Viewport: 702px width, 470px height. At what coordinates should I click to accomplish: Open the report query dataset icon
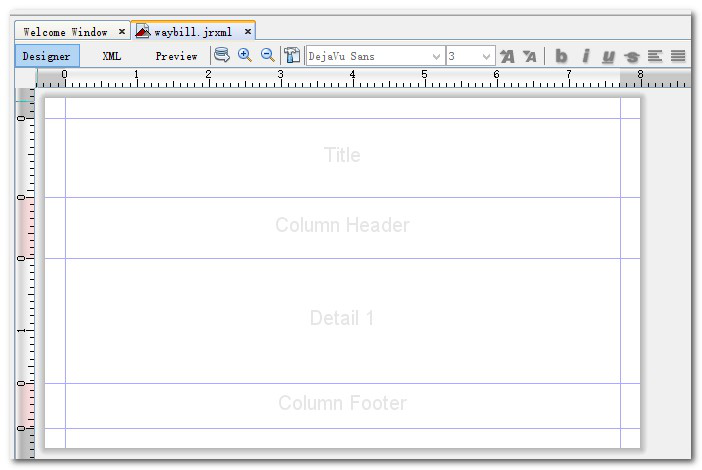point(221,56)
